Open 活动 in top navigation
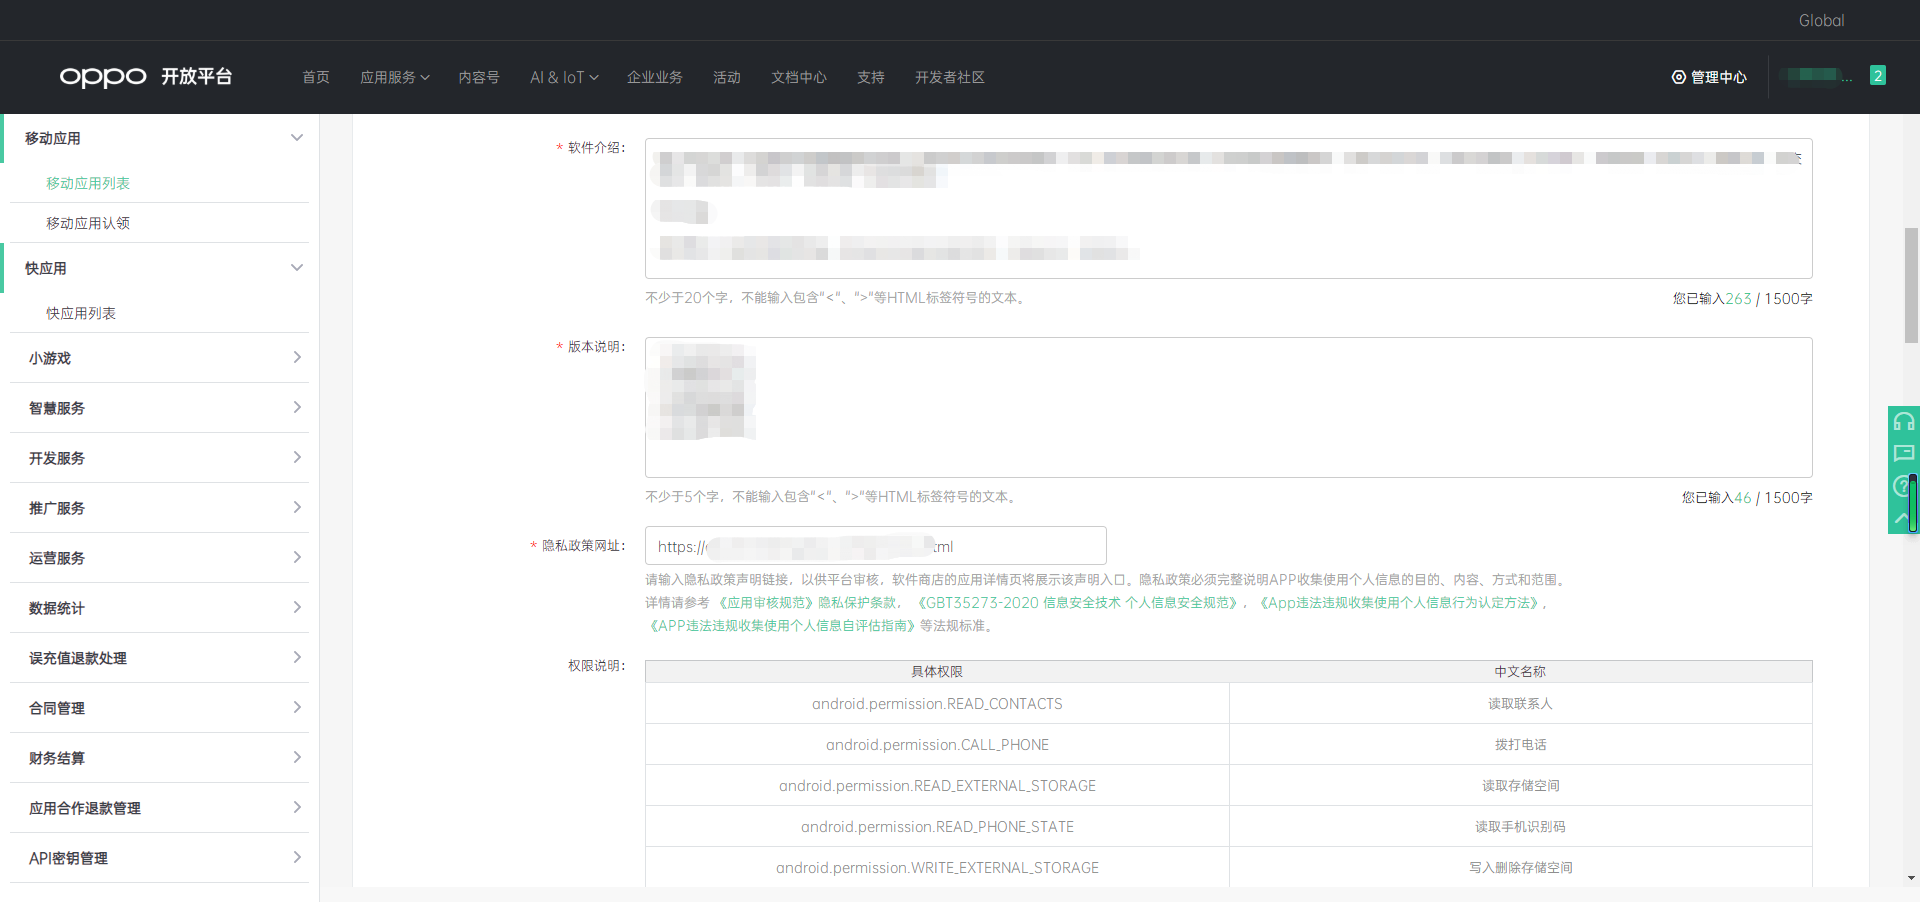Screen dimensions: 1920x902 point(727,77)
